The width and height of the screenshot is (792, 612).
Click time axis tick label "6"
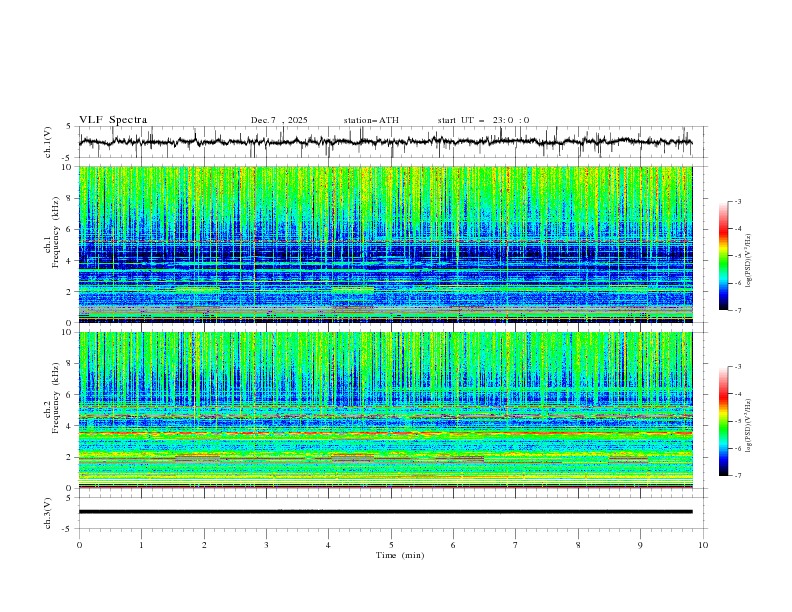pyautogui.click(x=454, y=545)
